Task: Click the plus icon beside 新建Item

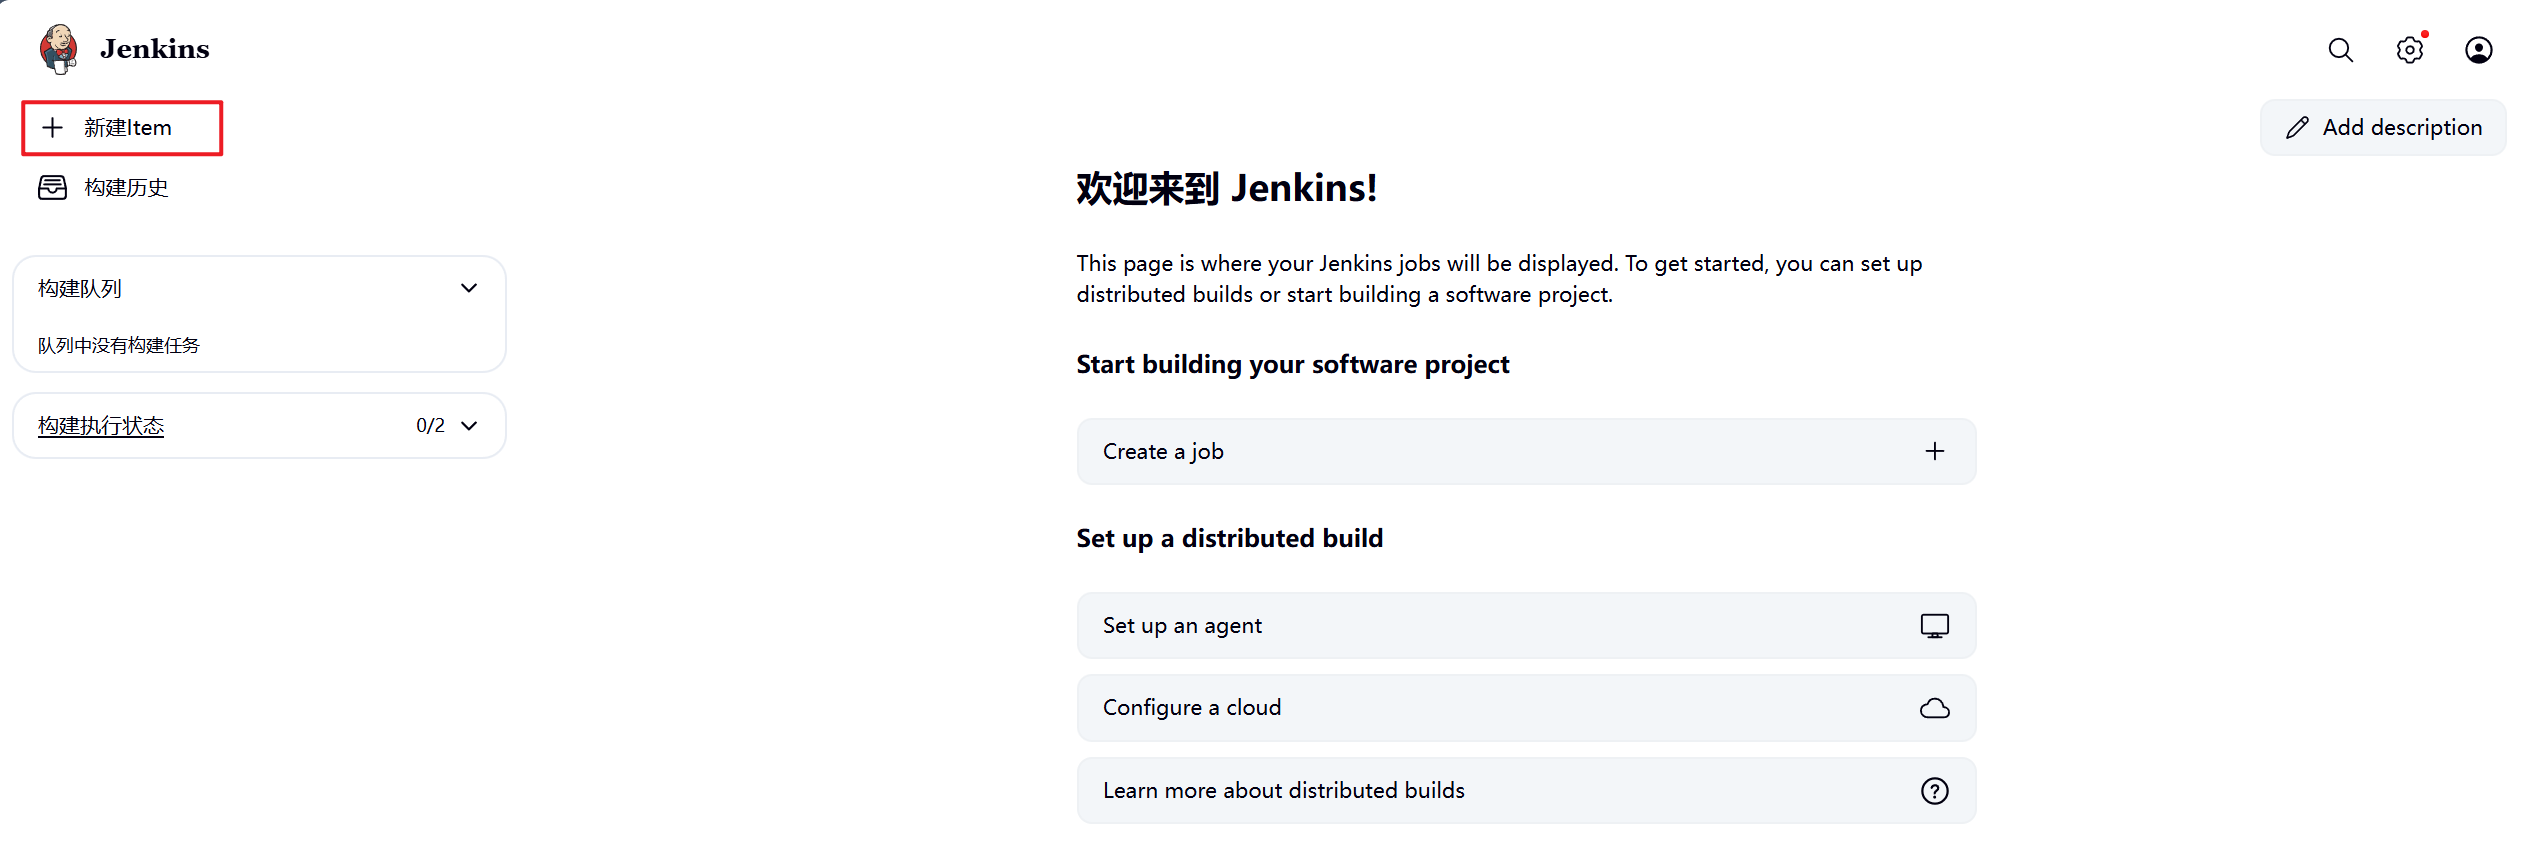Action: 52,127
